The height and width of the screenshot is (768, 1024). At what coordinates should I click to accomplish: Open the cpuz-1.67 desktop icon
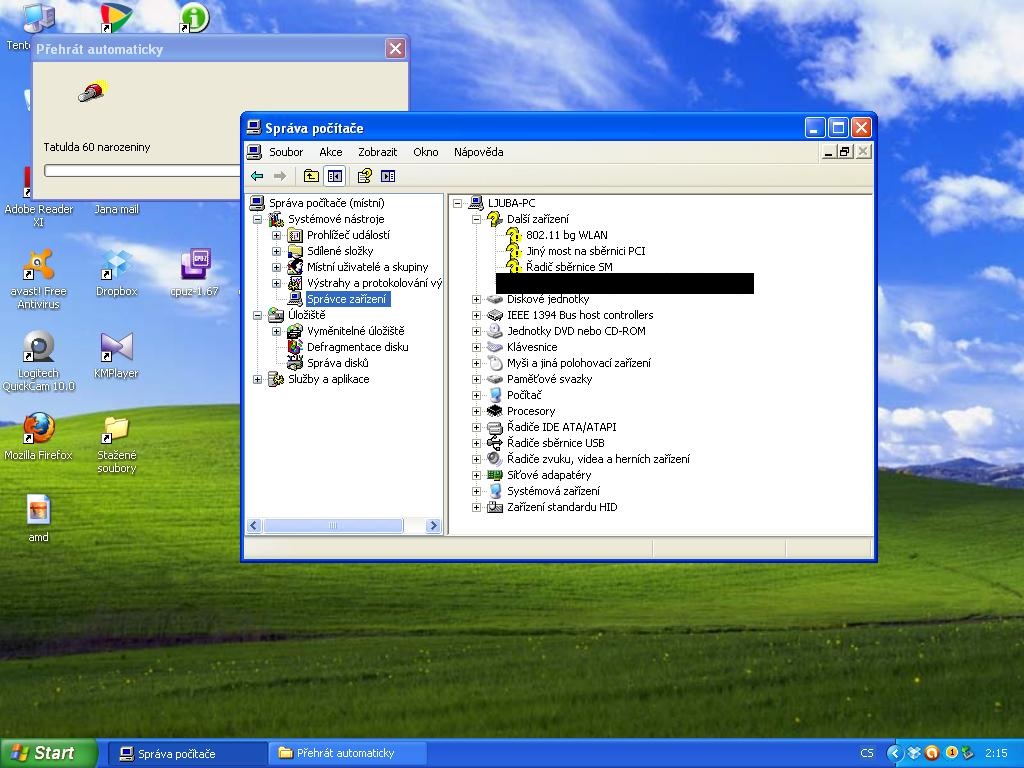tap(195, 273)
